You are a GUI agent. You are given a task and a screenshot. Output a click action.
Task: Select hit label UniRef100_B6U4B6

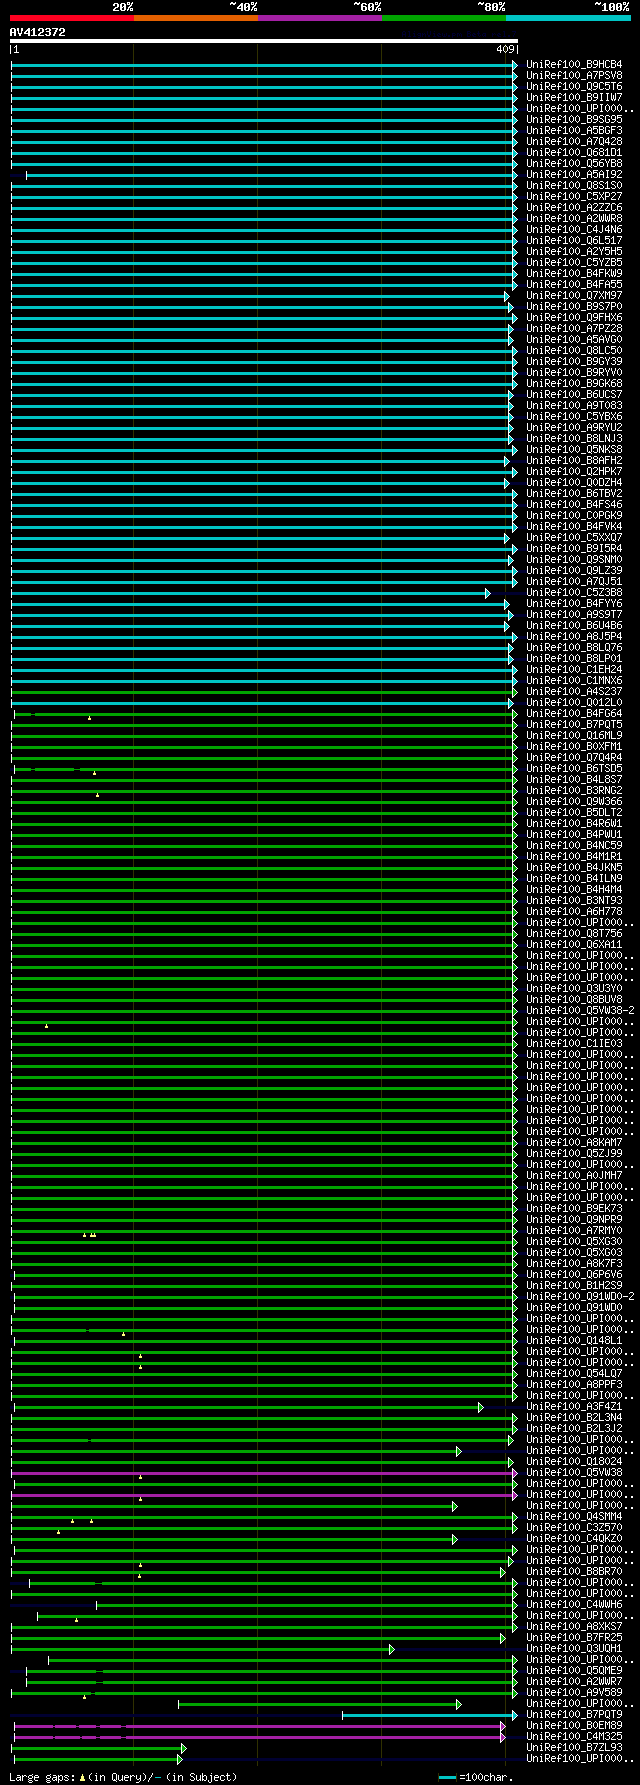coord(574,626)
